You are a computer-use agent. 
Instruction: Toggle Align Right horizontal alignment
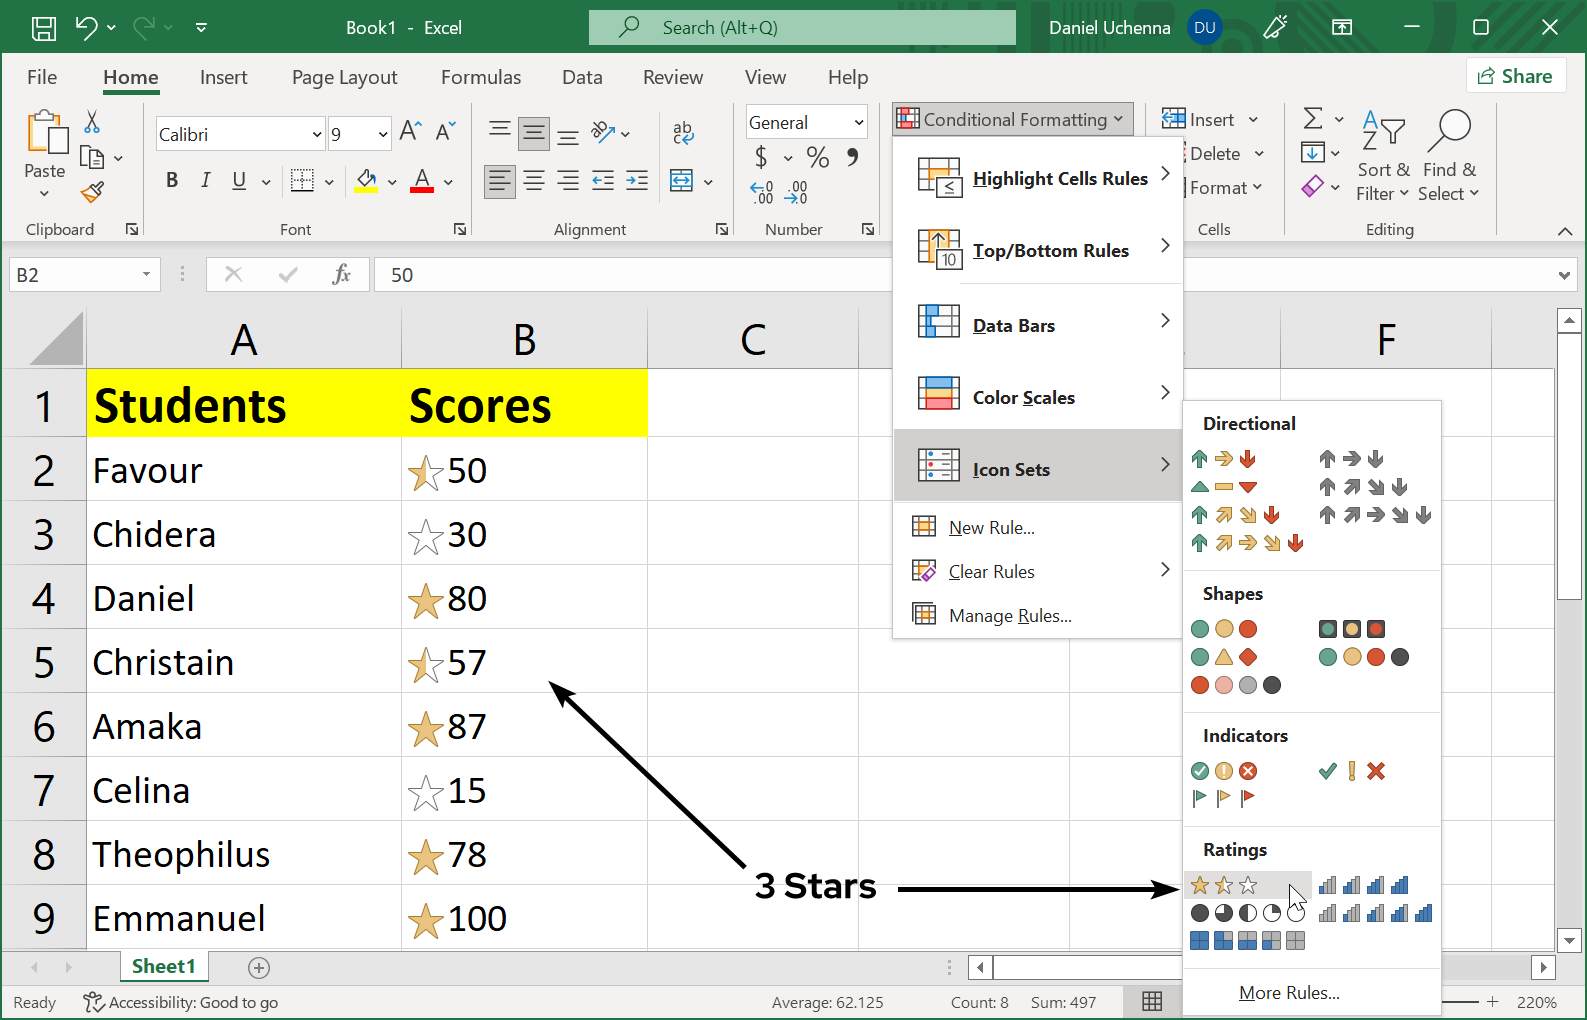568,181
